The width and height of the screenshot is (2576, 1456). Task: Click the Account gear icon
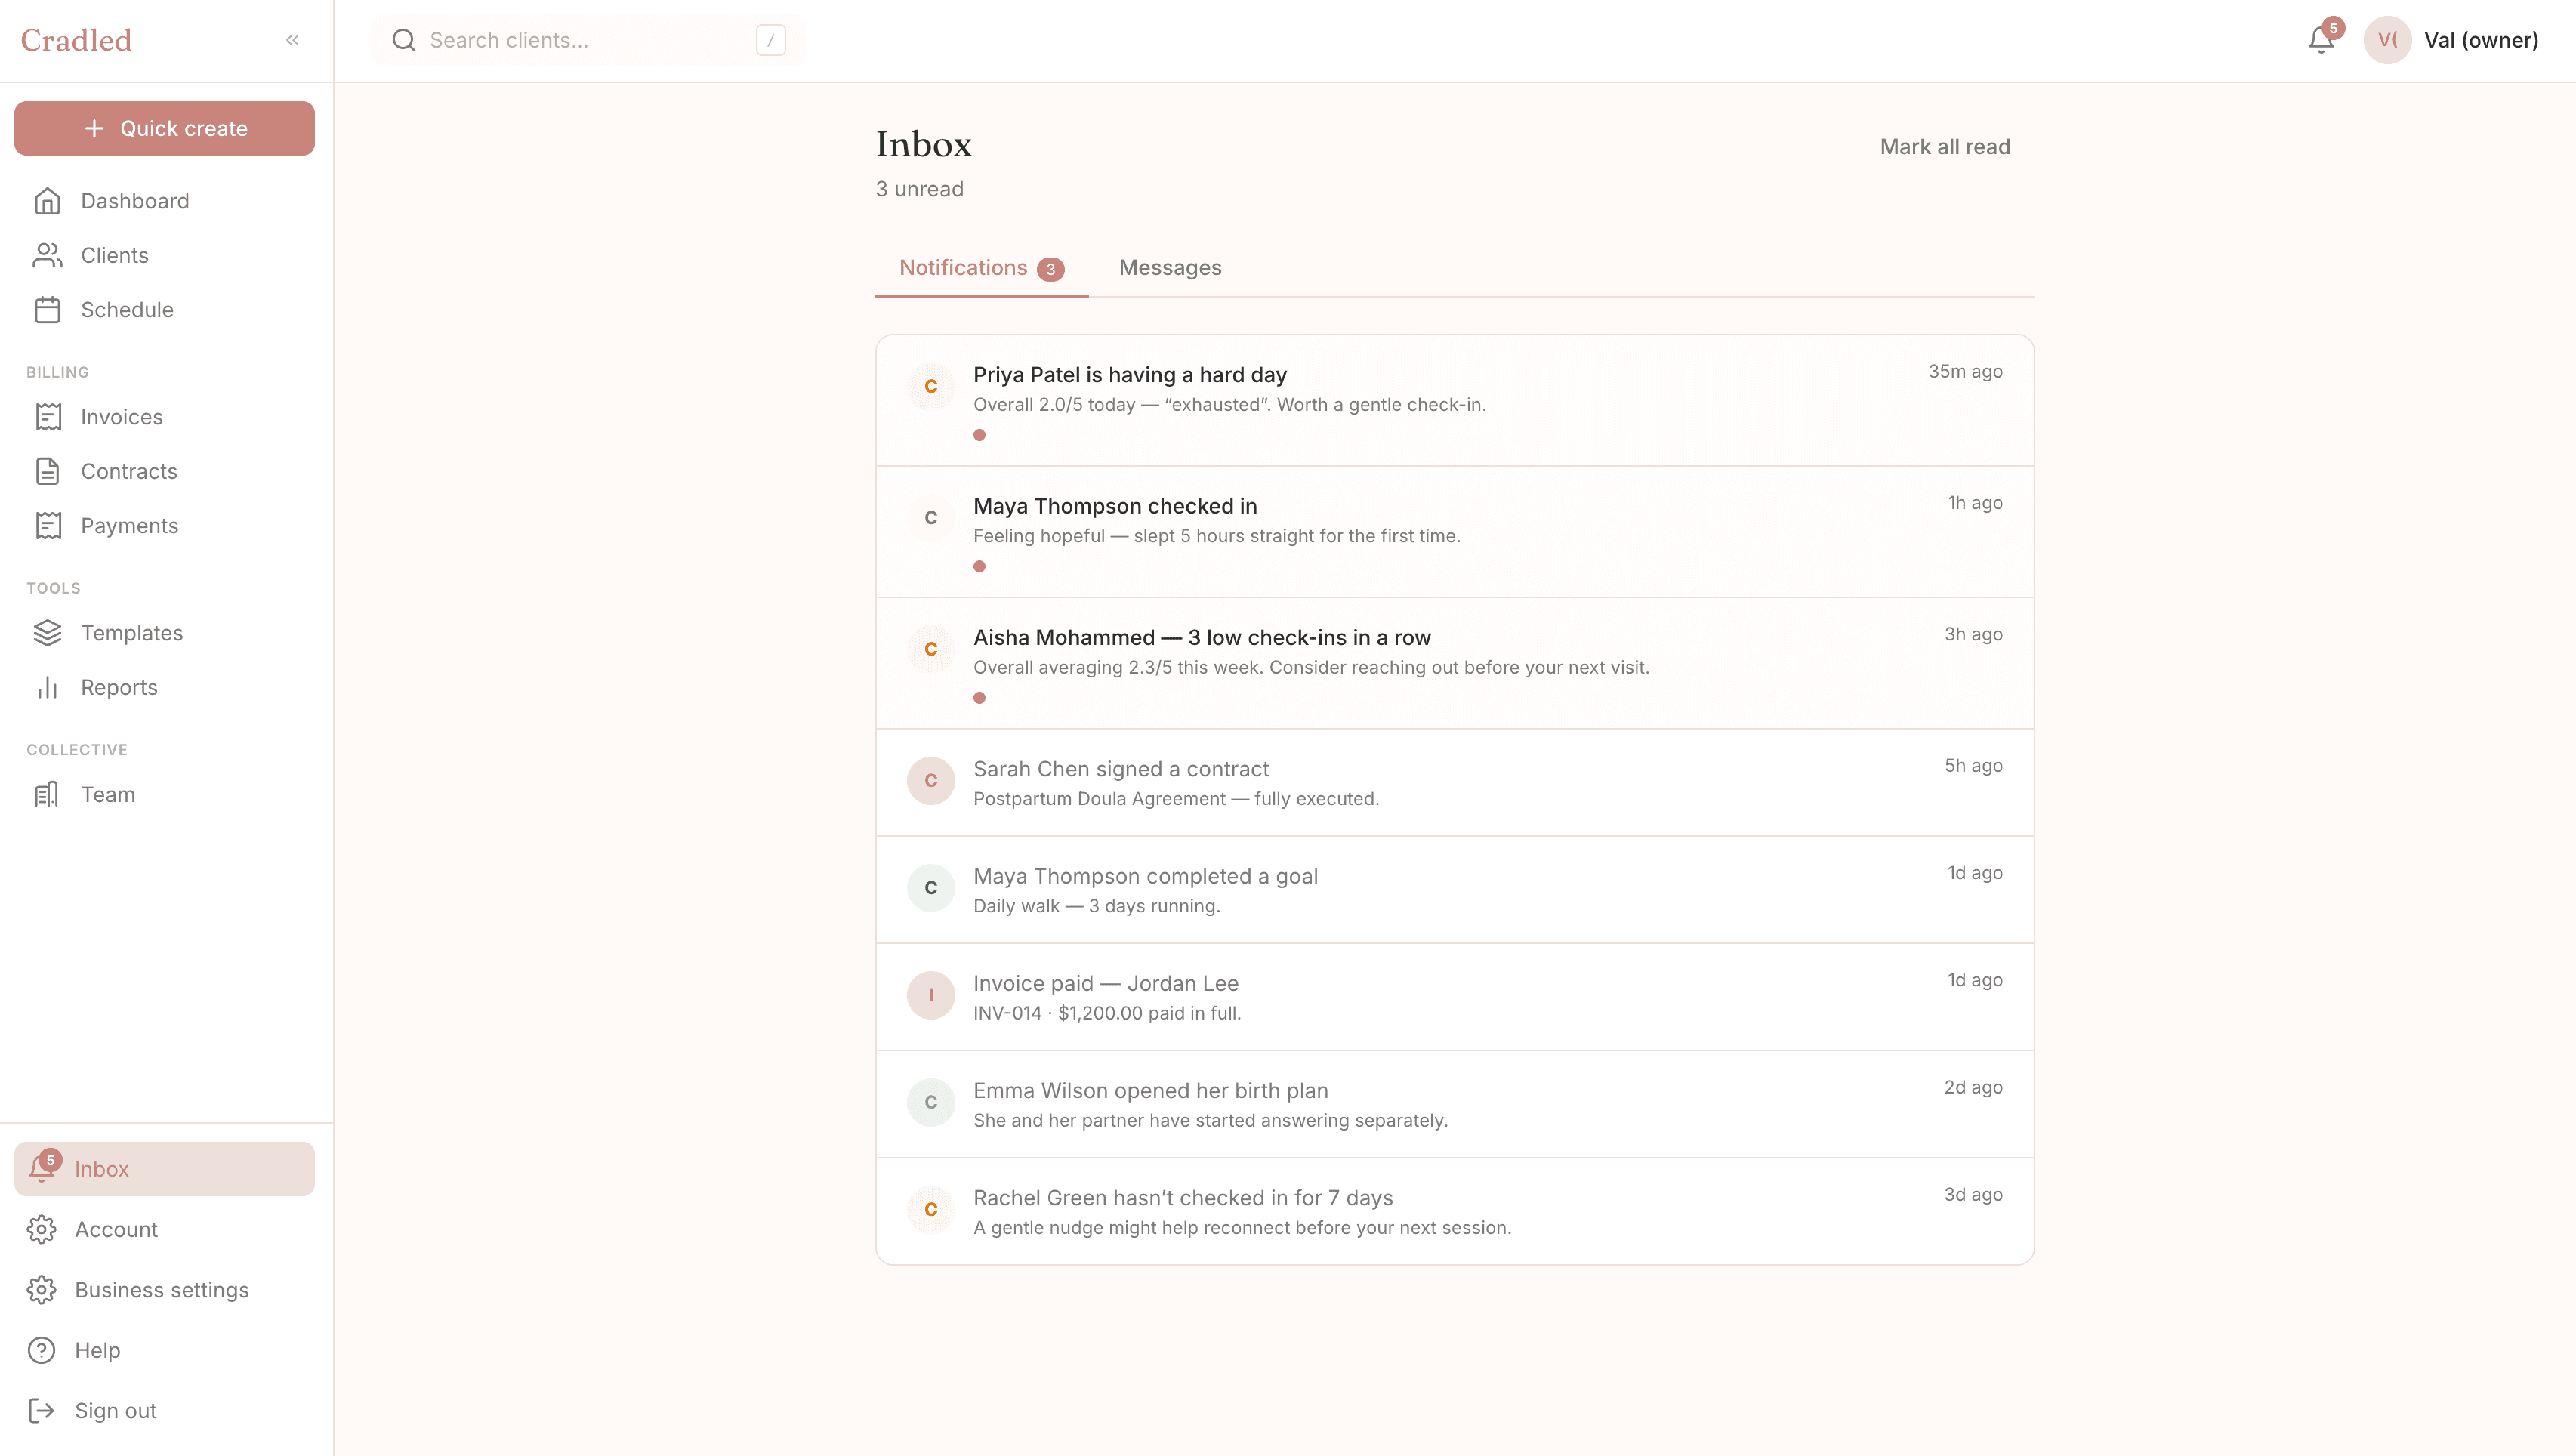(x=41, y=1230)
